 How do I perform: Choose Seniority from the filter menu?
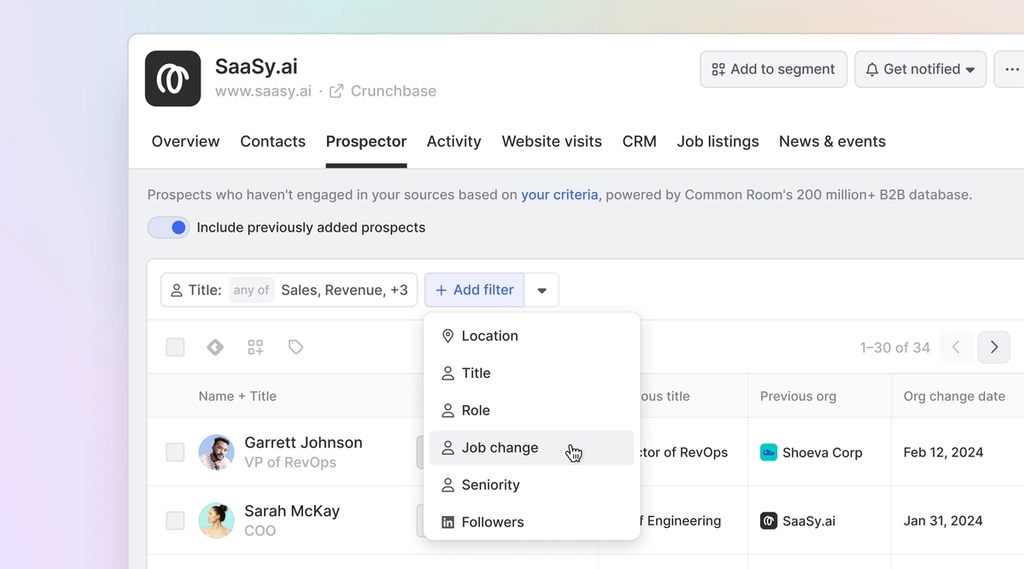[532, 485]
